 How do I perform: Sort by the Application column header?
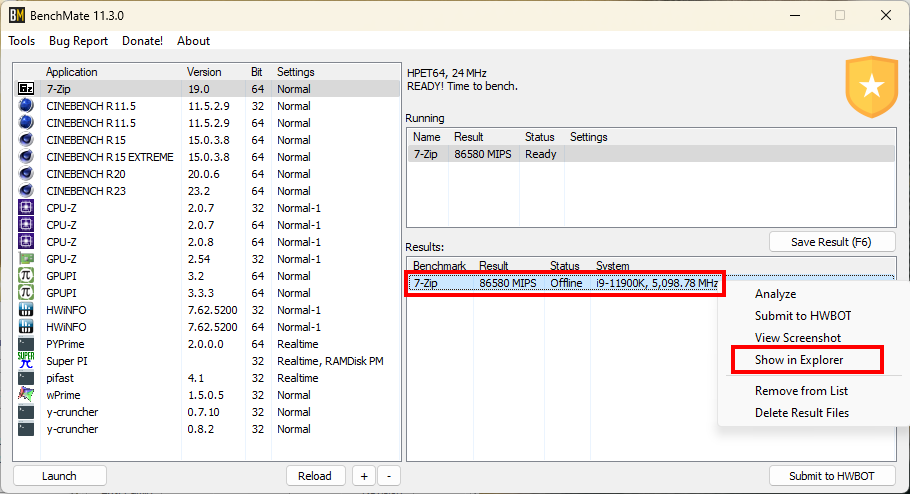coord(71,72)
